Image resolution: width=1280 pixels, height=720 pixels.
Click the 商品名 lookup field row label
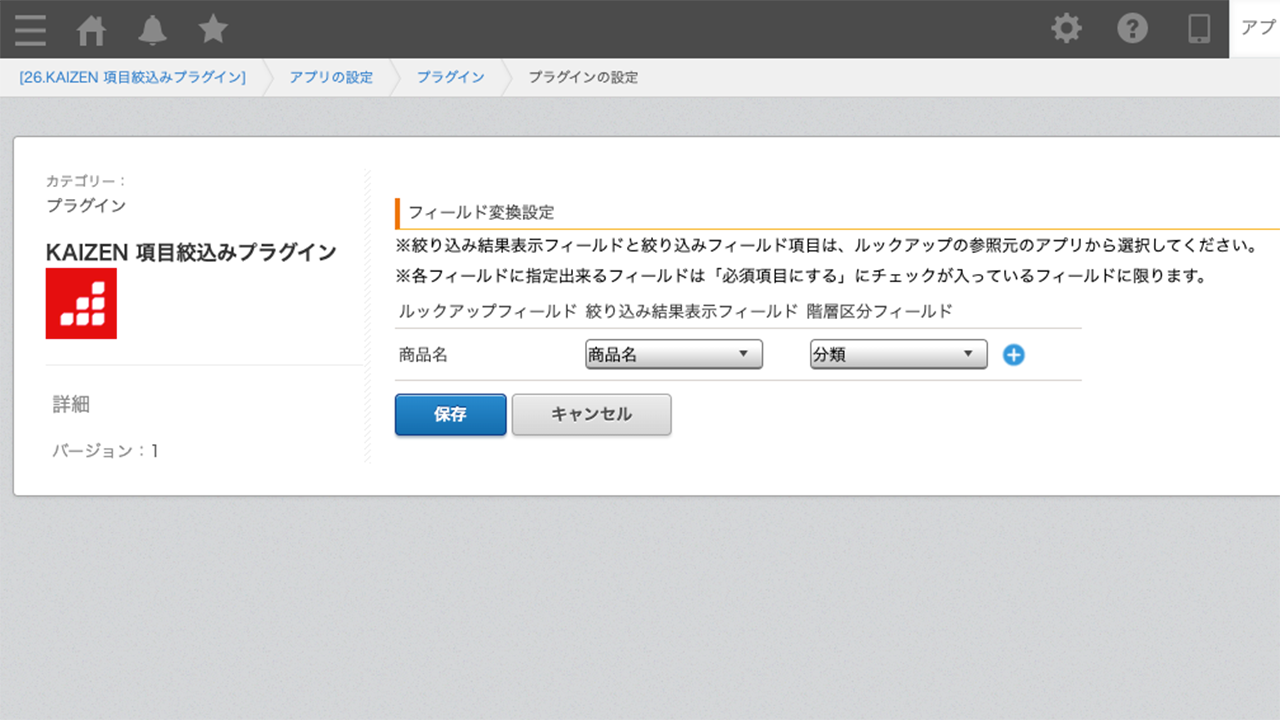coord(423,355)
